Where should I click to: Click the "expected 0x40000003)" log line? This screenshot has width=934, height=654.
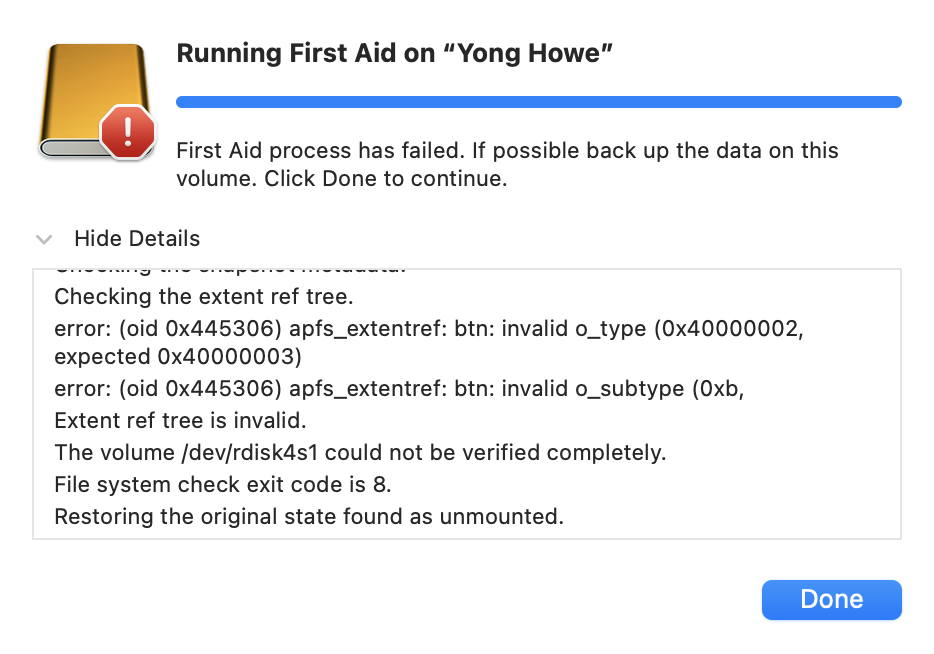click(x=177, y=357)
